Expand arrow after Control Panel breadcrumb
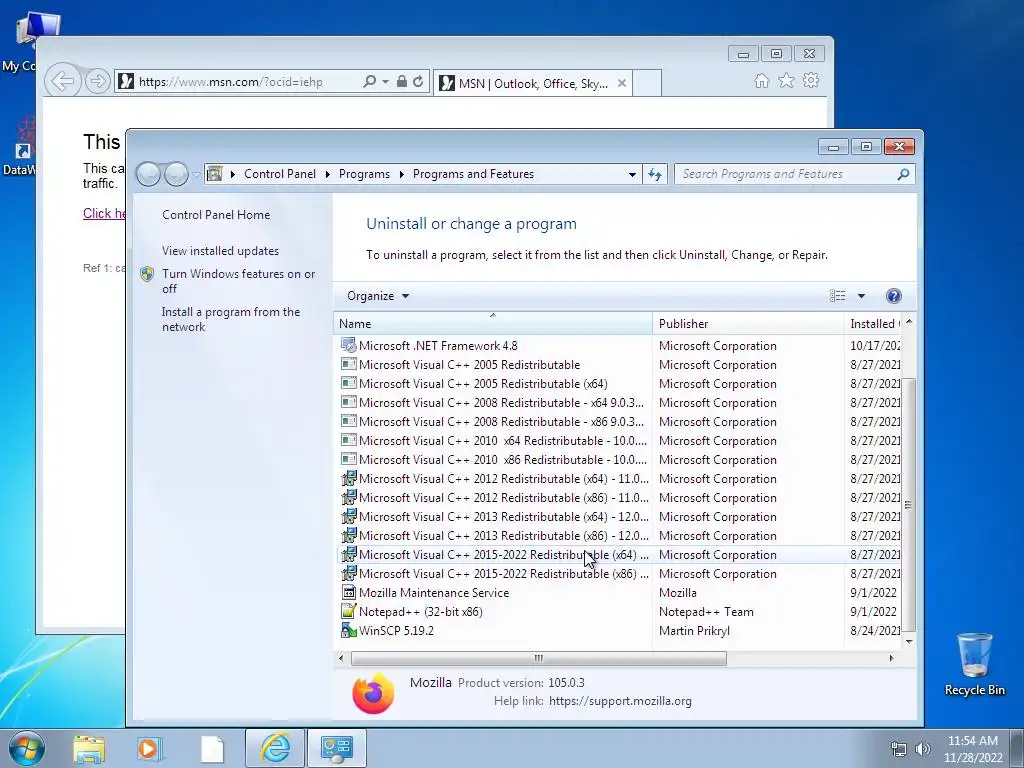 327,174
